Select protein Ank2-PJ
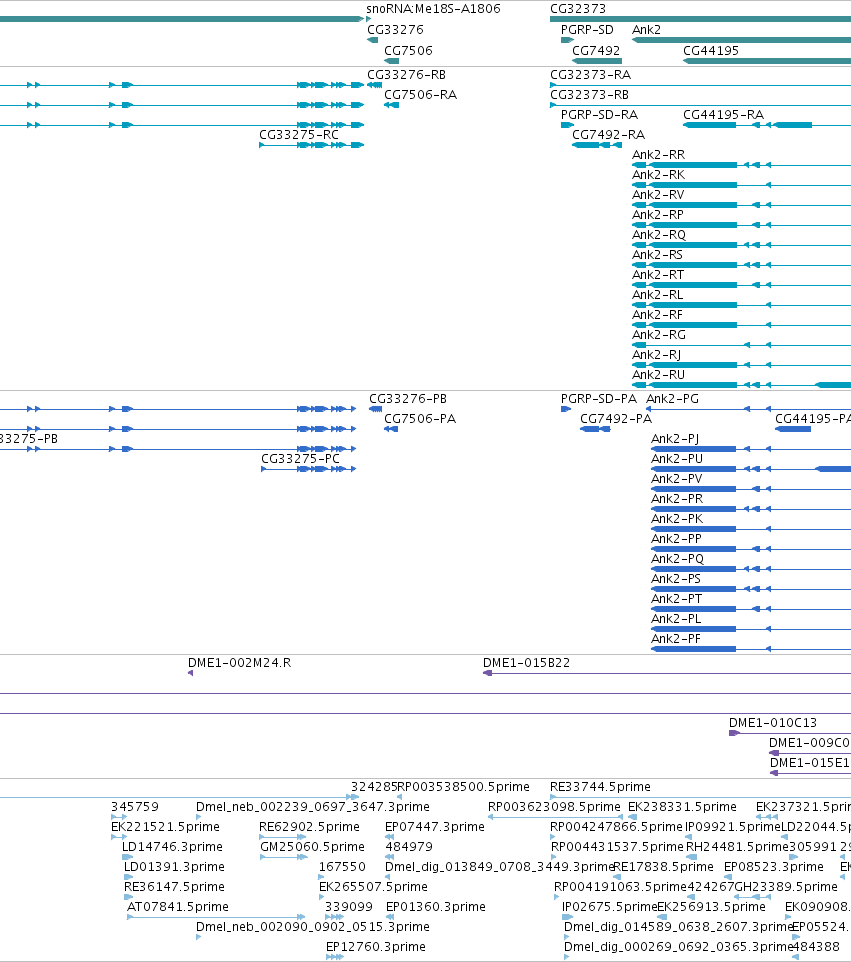Viewport: 851px width, 962px height. click(x=675, y=439)
